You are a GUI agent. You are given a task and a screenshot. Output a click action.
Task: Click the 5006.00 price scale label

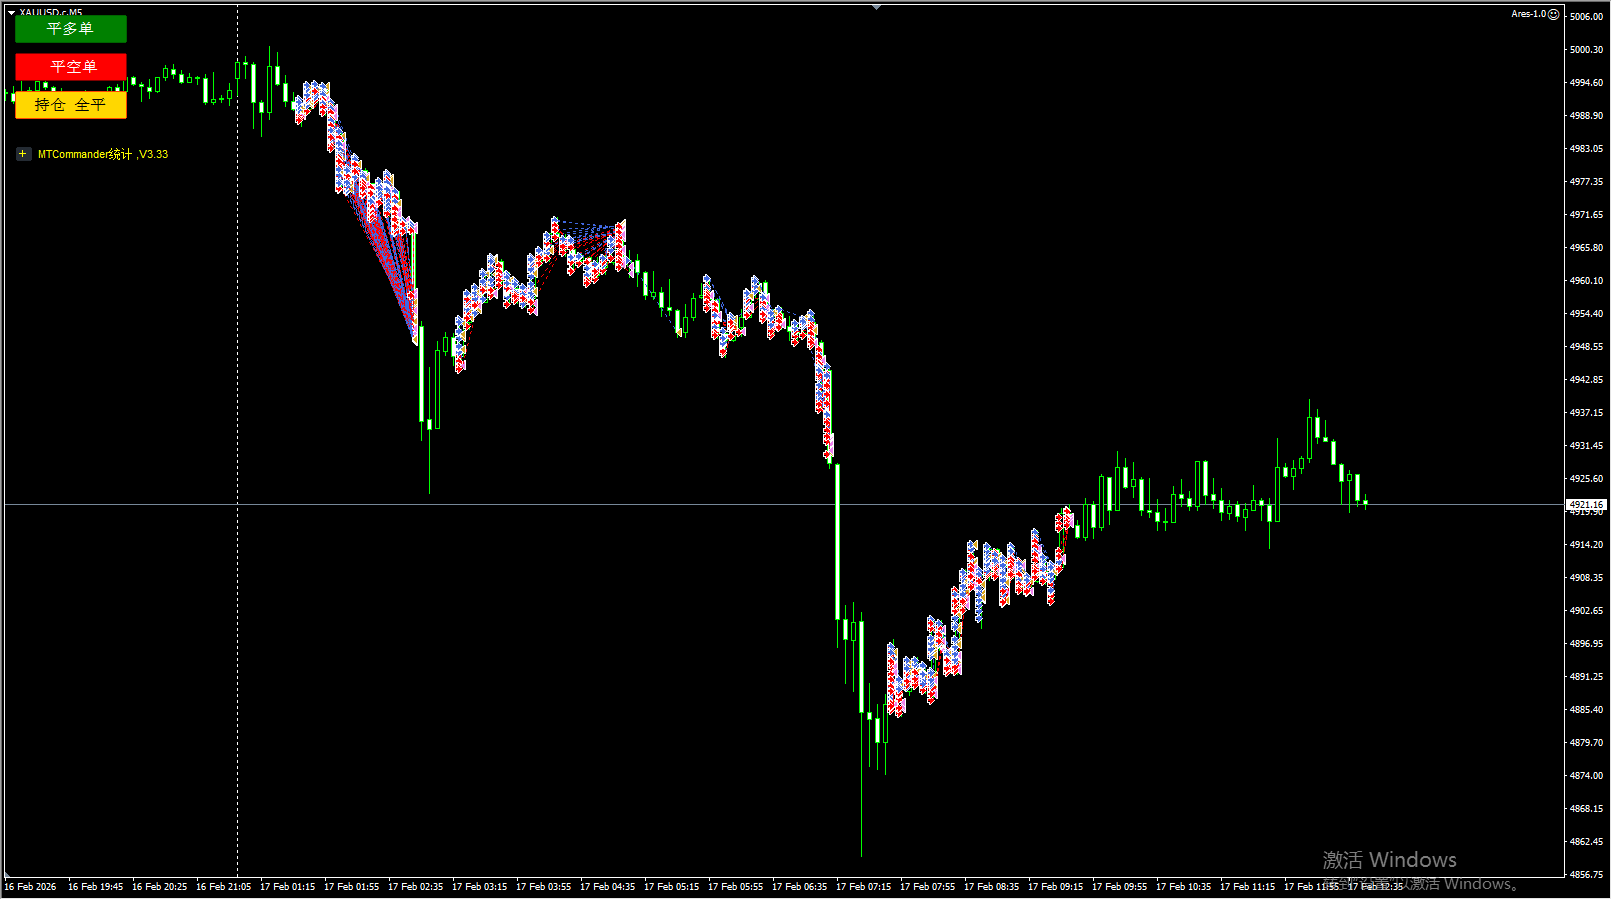[x=1586, y=17]
